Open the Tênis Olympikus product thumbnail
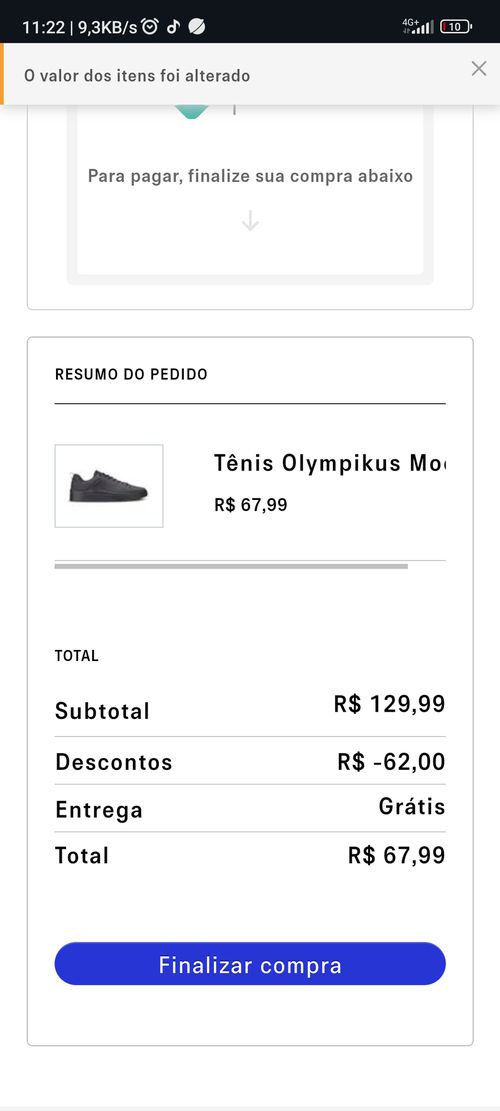The width and height of the screenshot is (500, 1111). click(x=109, y=486)
